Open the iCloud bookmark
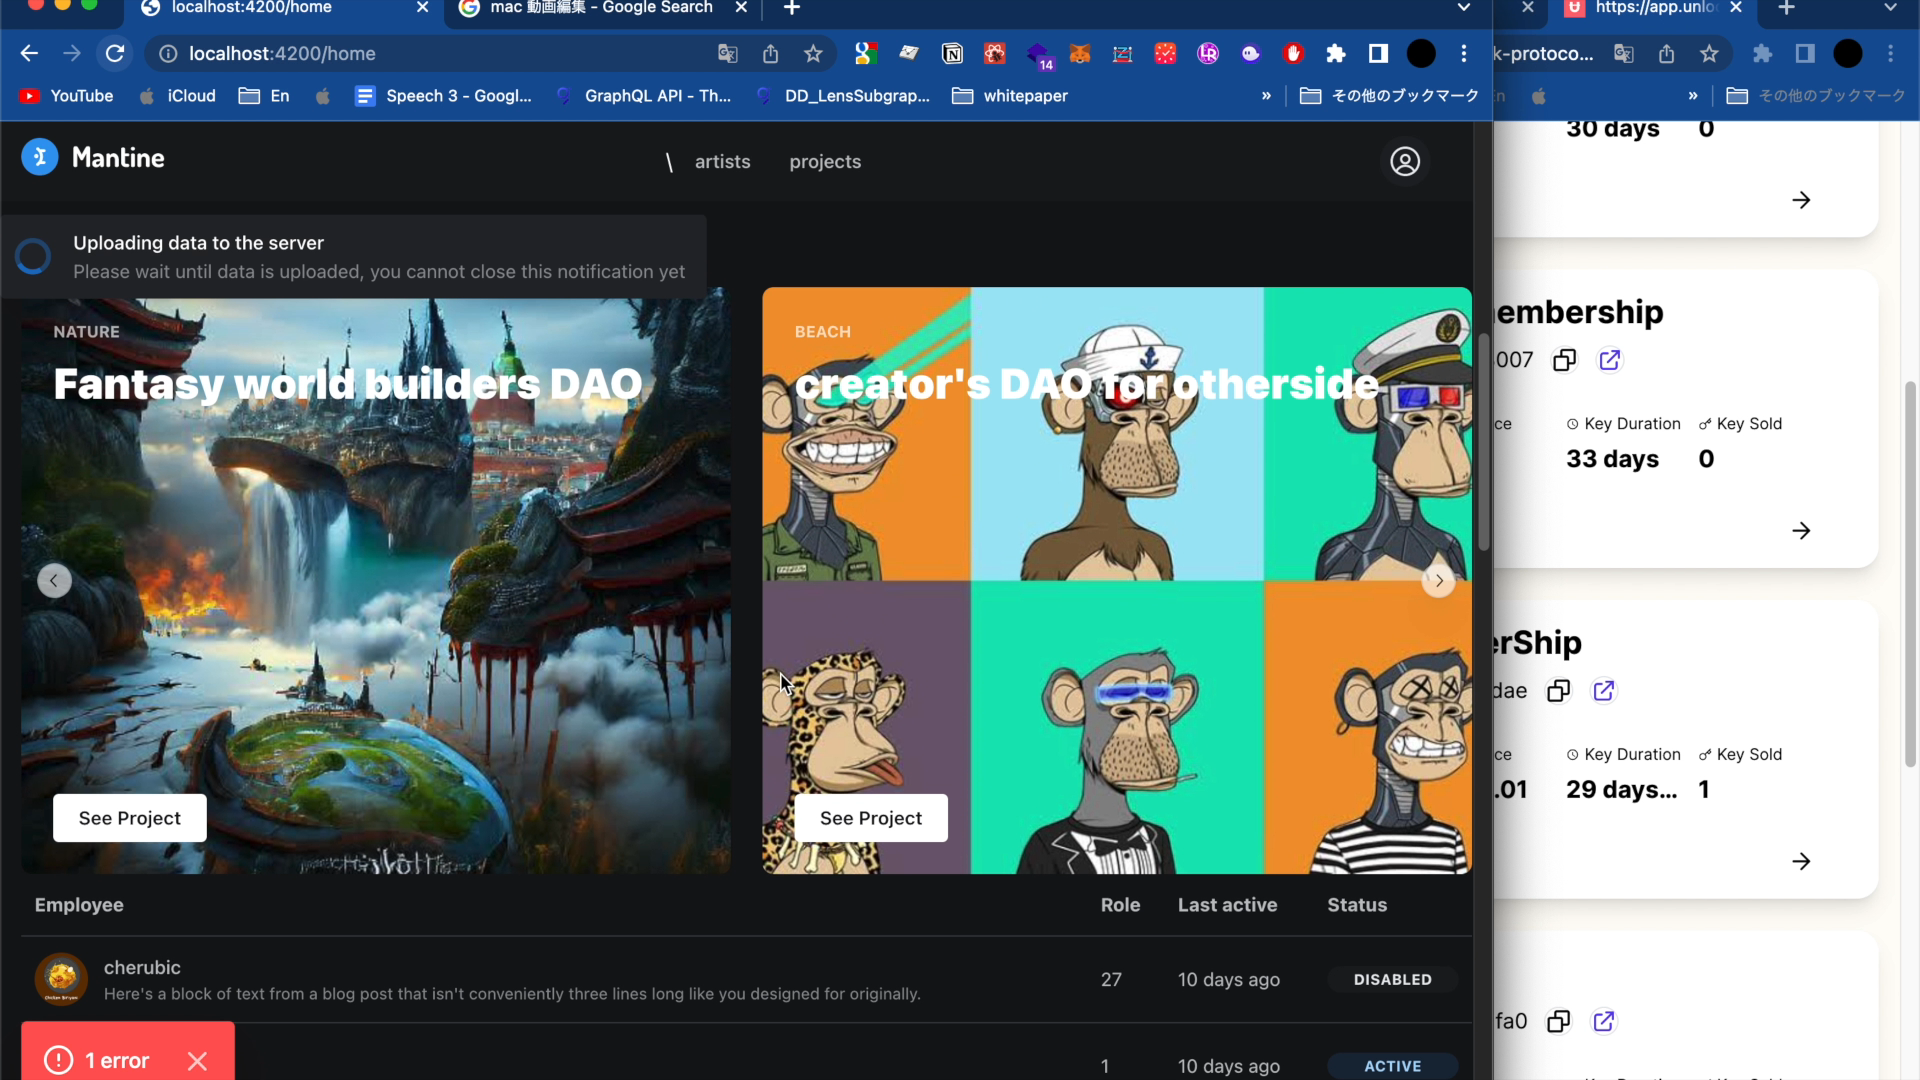This screenshot has height=1080, width=1920. [177, 96]
